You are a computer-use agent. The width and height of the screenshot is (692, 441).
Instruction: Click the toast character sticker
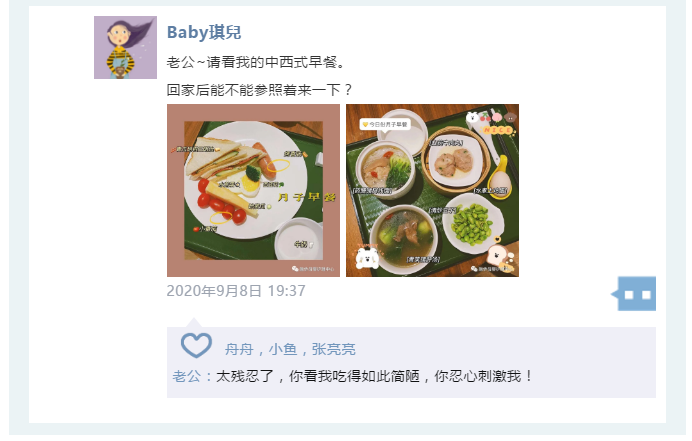tap(499, 256)
